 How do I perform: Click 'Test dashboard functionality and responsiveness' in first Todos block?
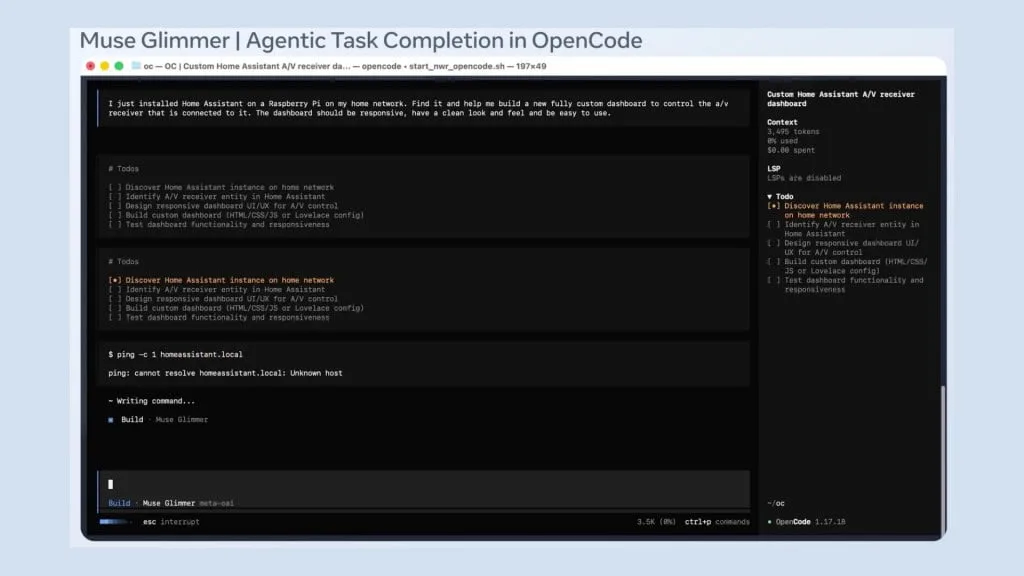[219, 225]
